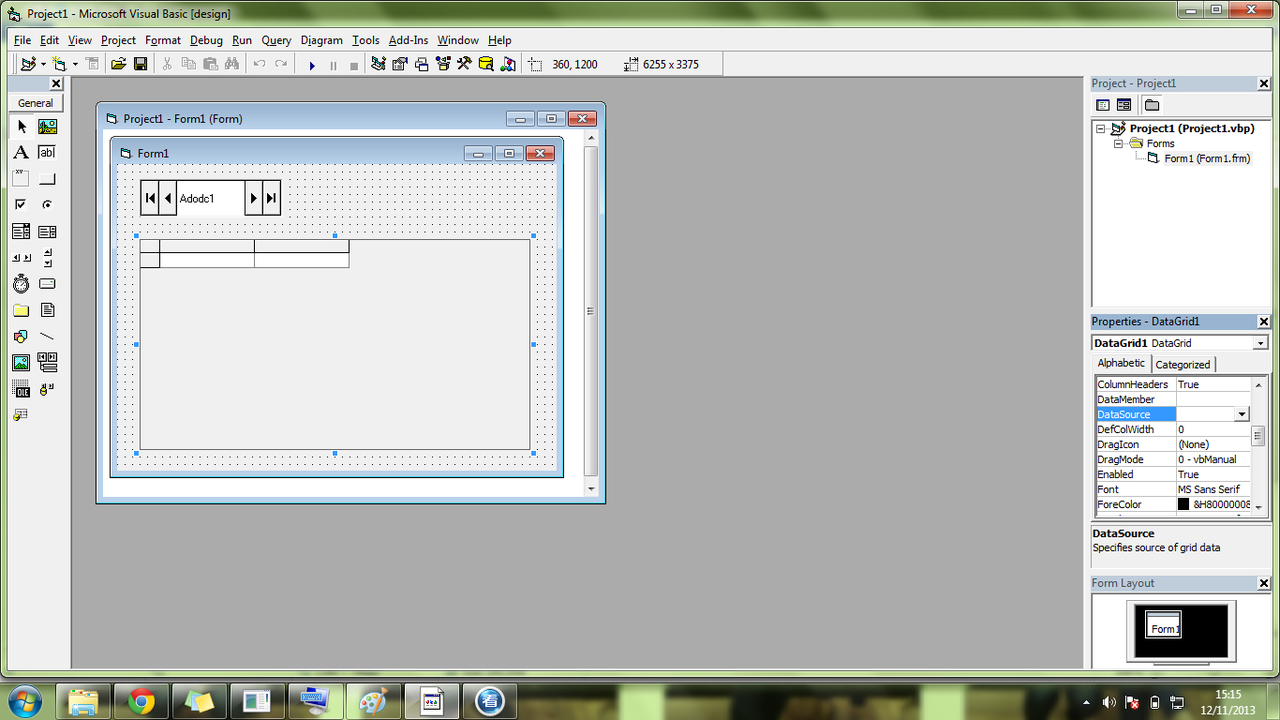Open Google Chrome from the taskbar

pyautogui.click(x=141, y=701)
